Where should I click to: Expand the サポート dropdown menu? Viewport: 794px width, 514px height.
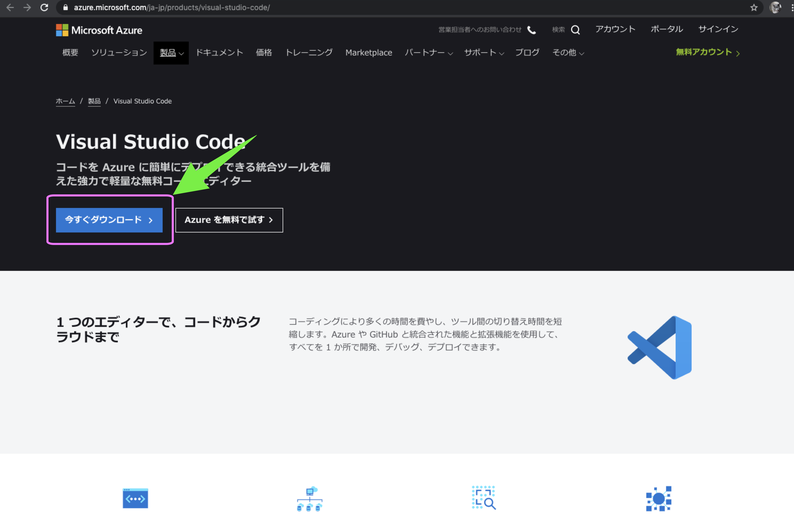point(484,52)
